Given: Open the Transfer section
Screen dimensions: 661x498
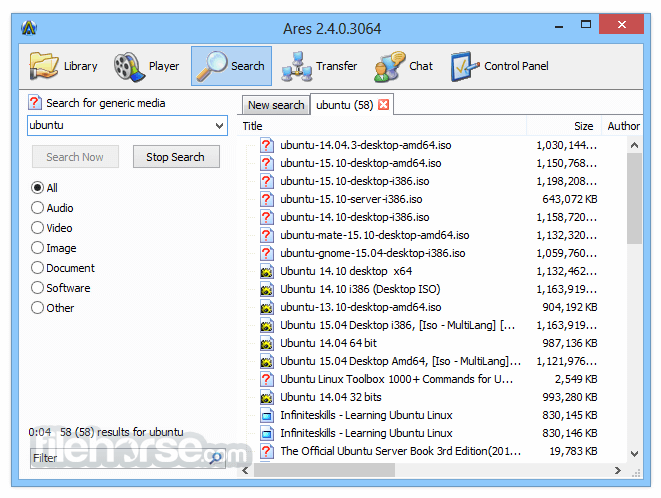Looking at the screenshot, I should pos(320,66).
